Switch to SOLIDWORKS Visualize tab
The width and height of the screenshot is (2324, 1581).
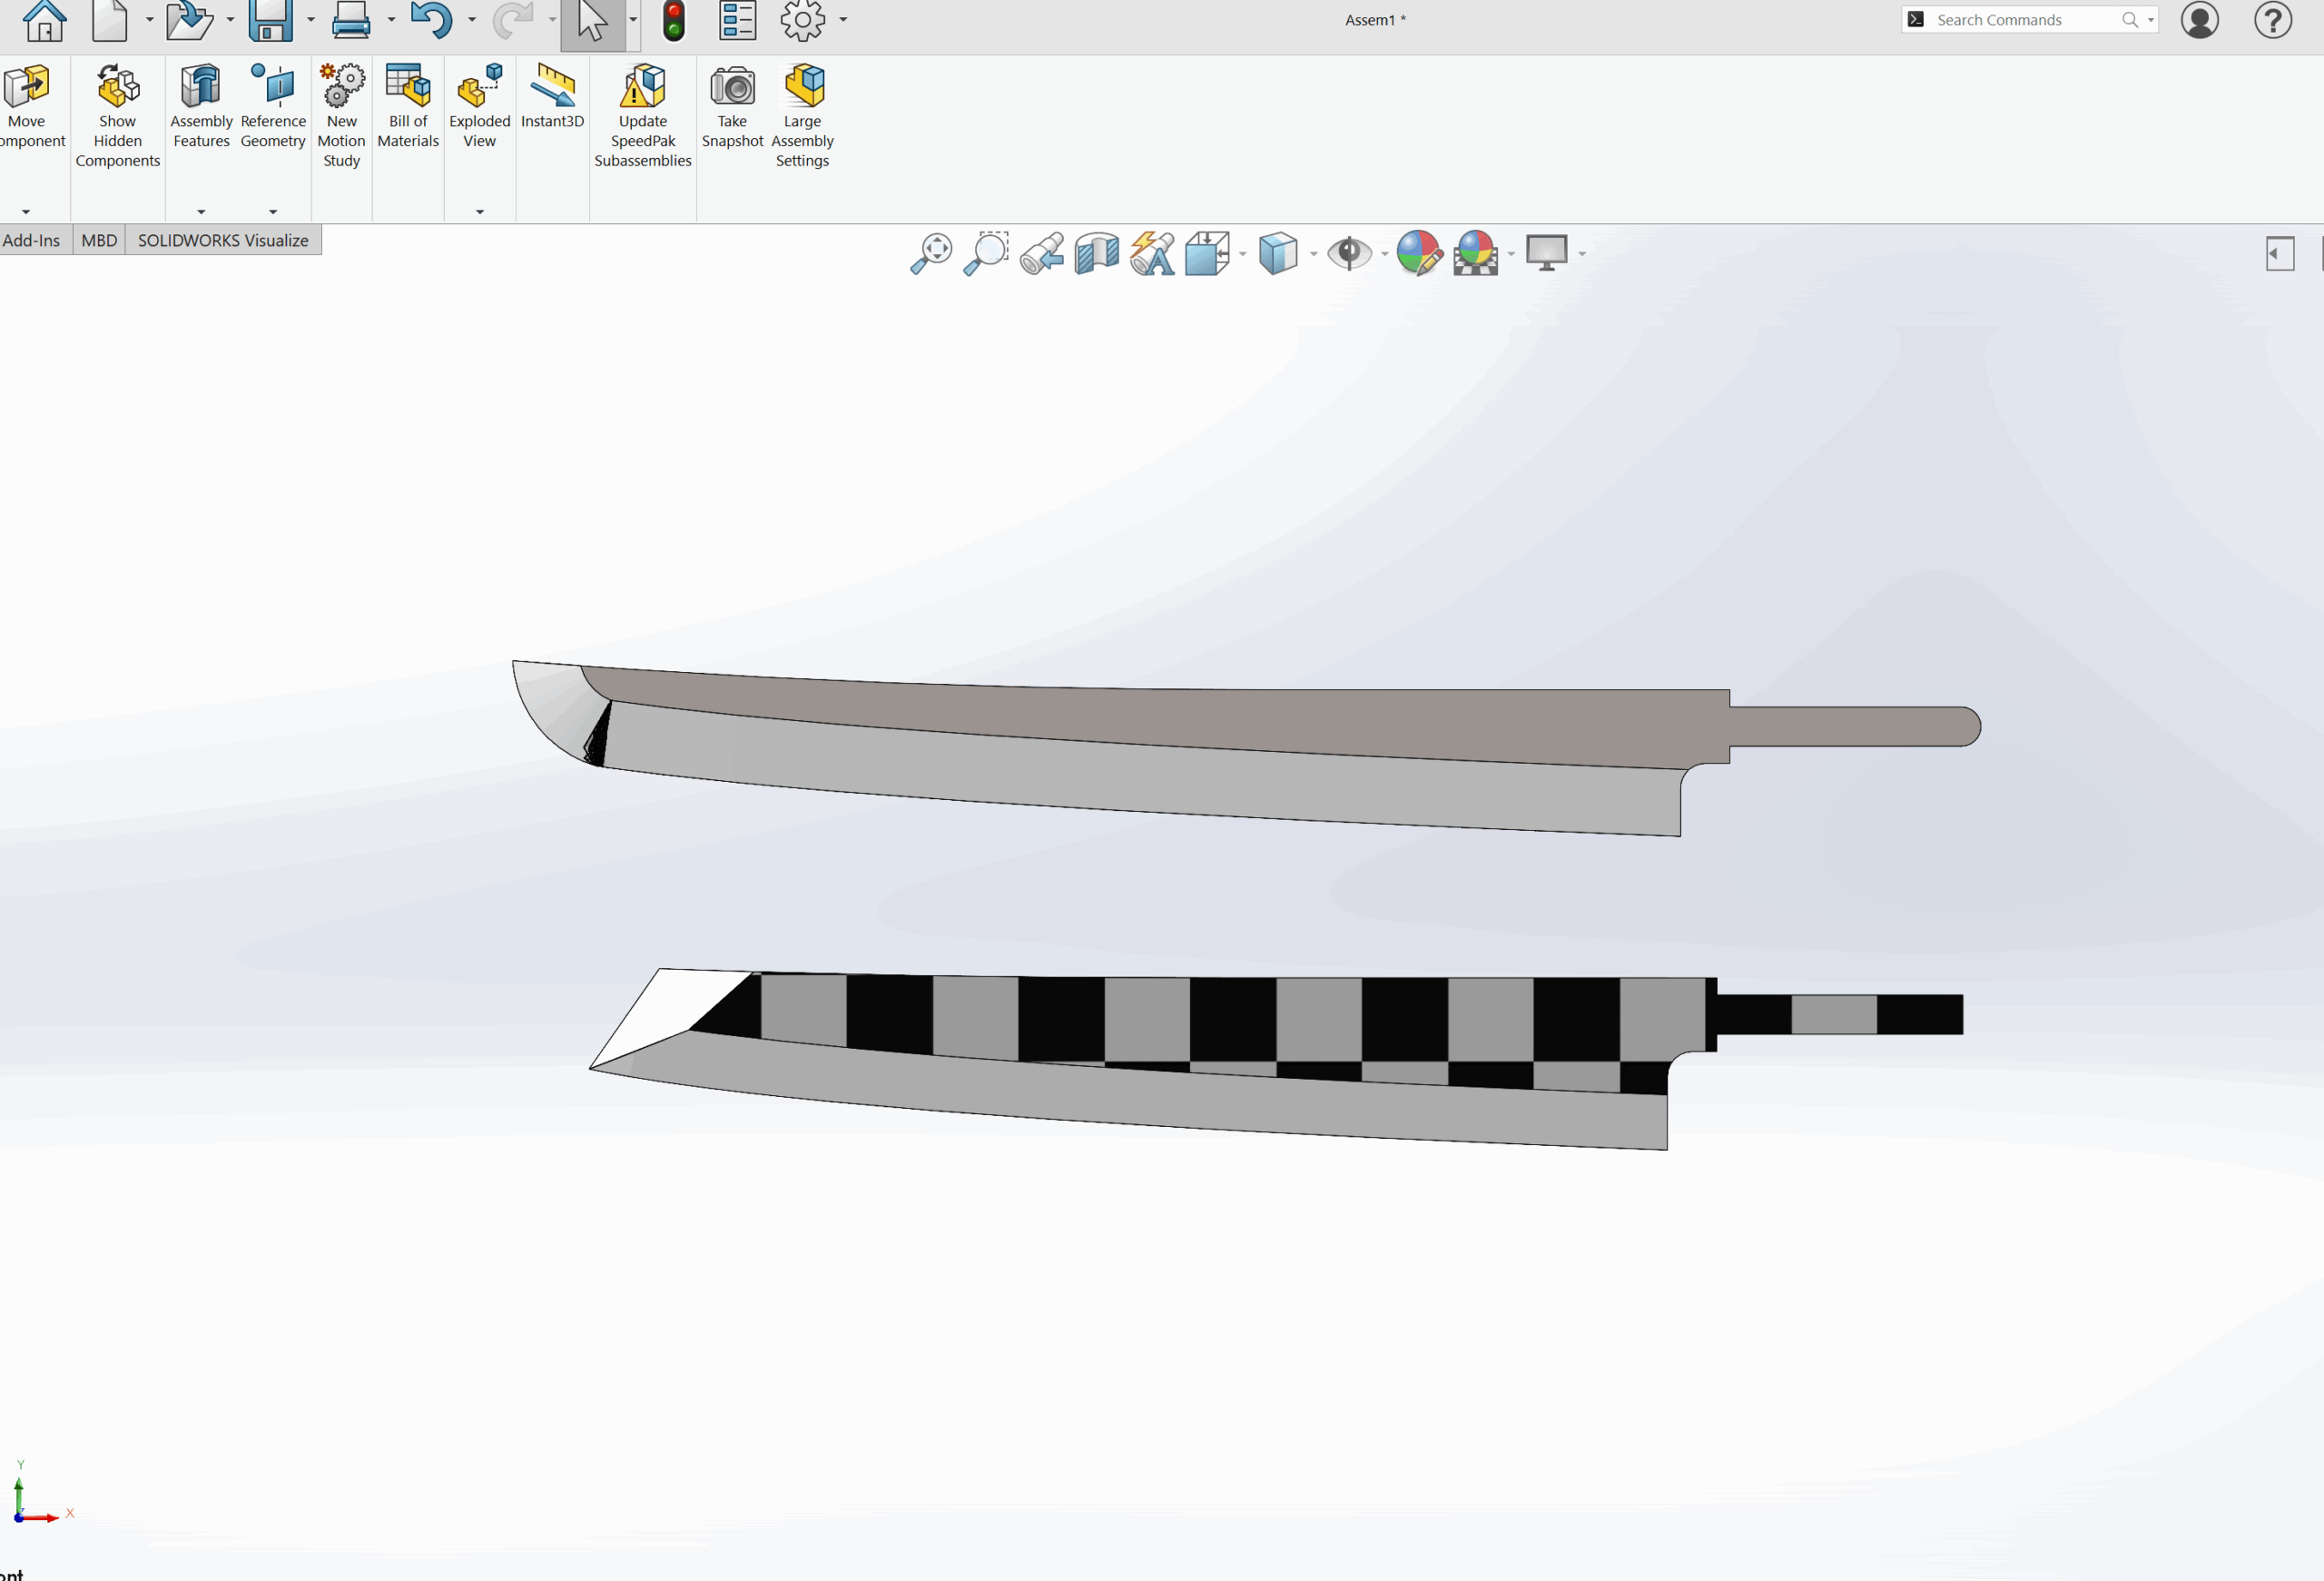coord(223,241)
